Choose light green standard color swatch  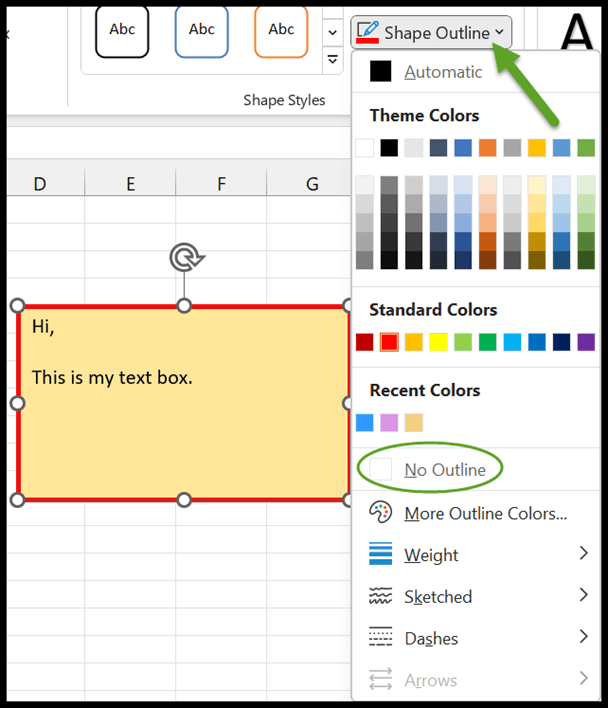pos(463,342)
